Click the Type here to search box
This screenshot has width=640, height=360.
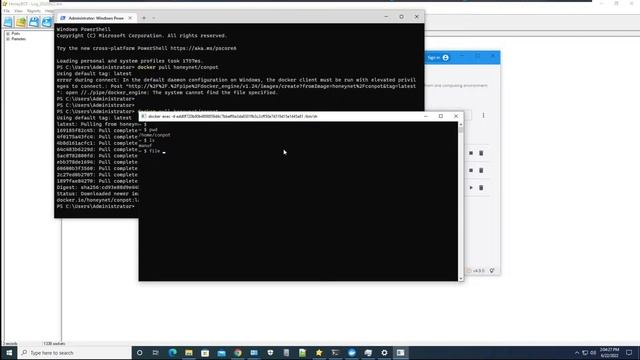tap(75, 353)
